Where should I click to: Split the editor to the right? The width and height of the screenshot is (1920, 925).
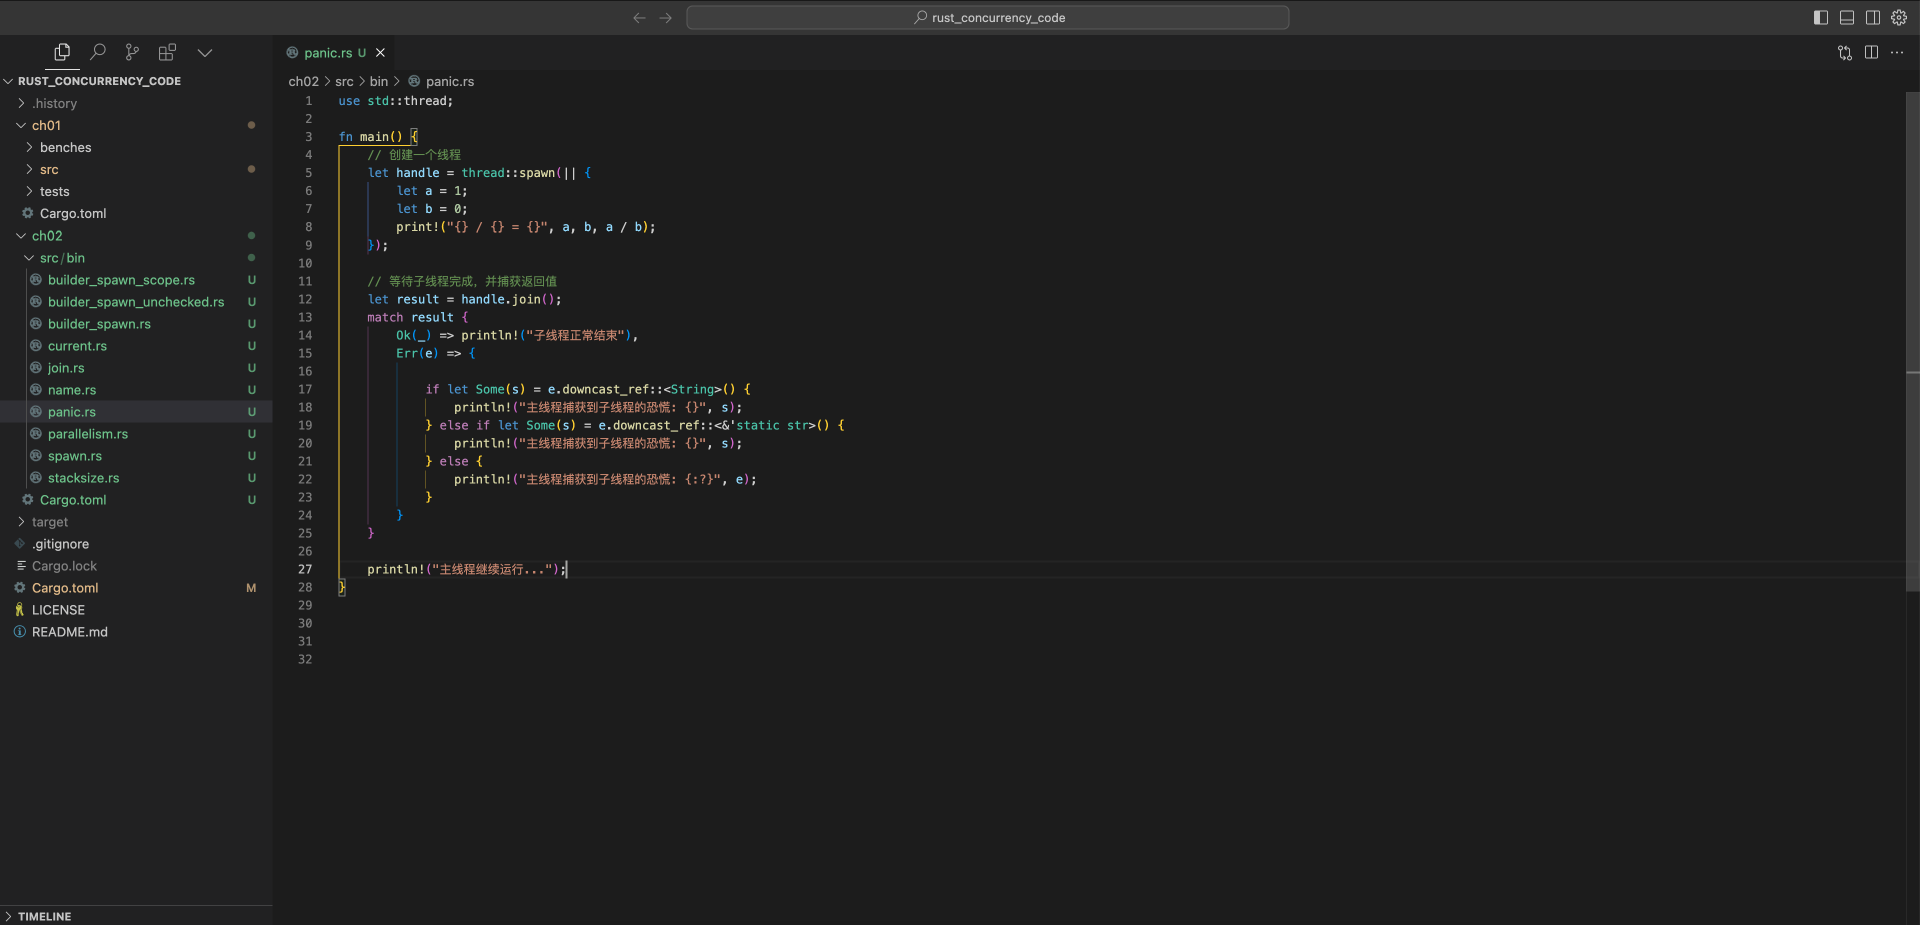click(x=1871, y=53)
